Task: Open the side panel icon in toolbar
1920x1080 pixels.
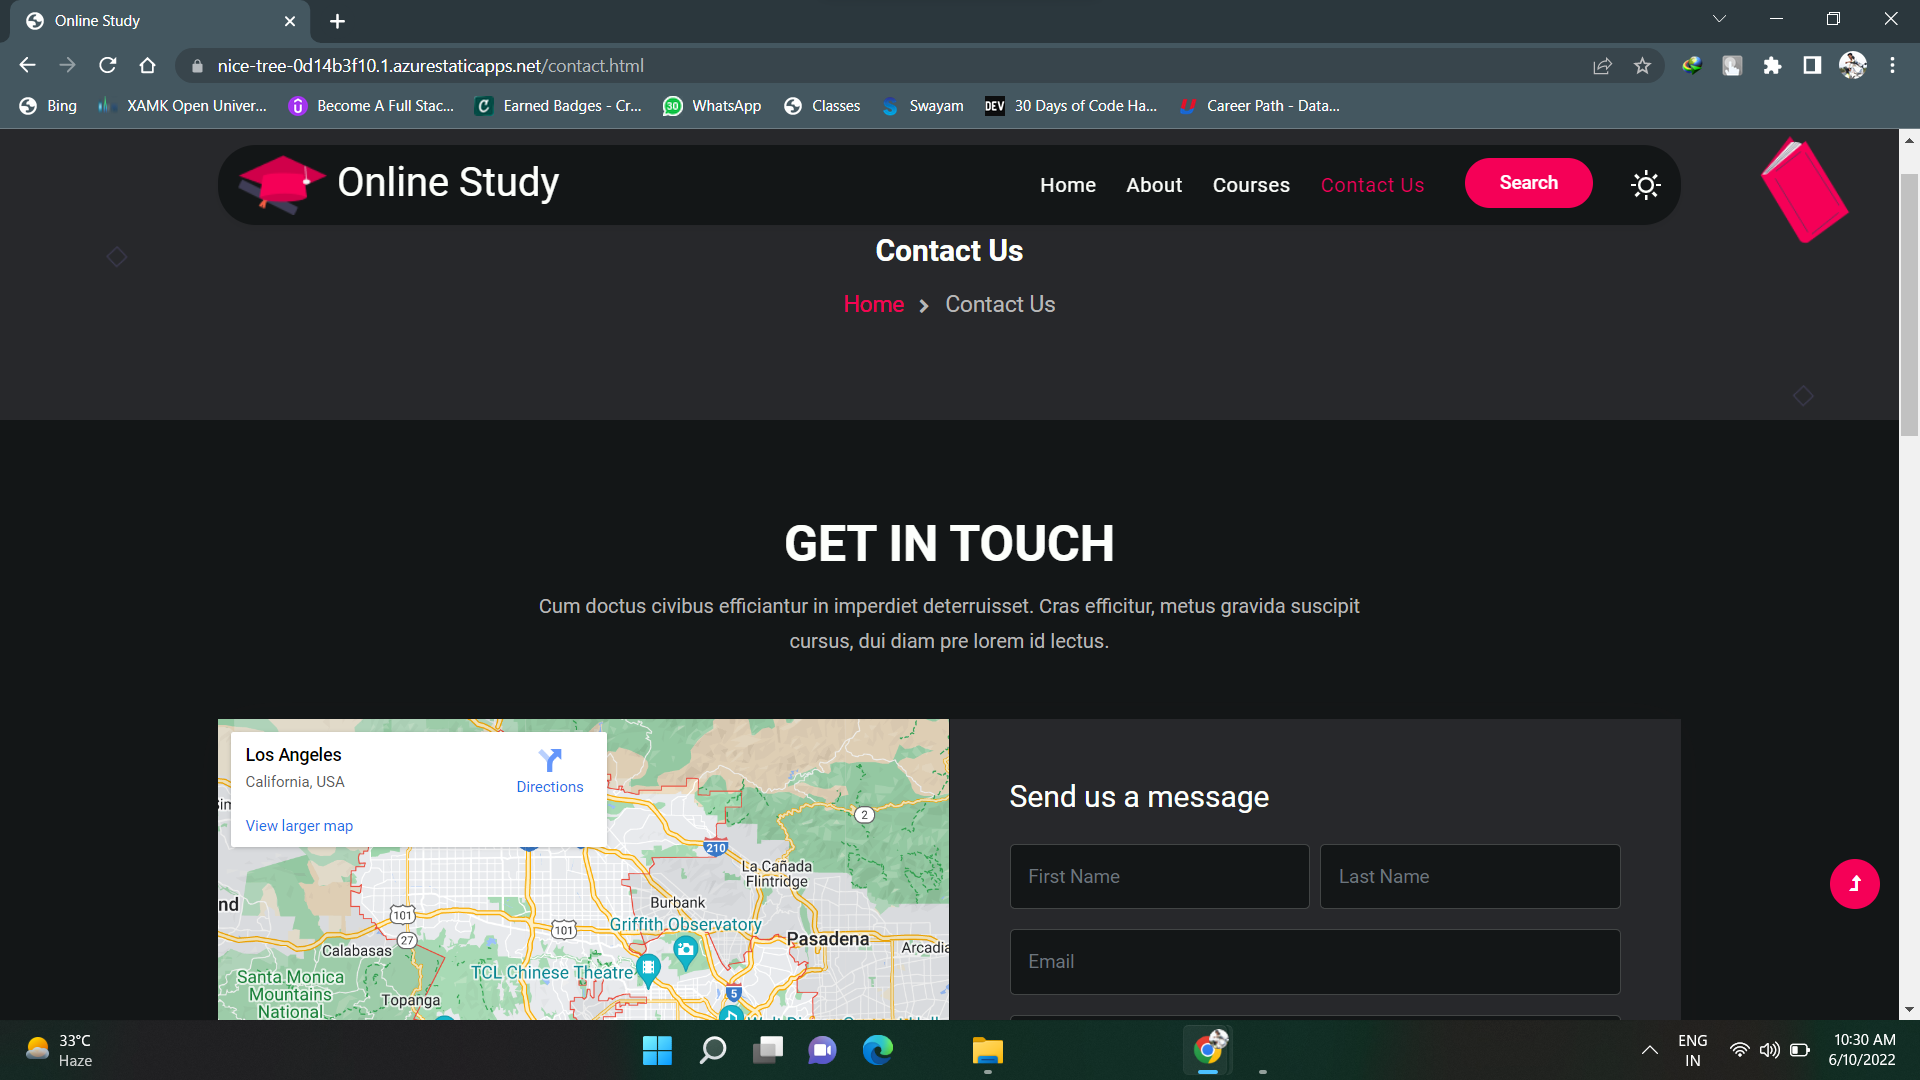Action: point(1812,66)
